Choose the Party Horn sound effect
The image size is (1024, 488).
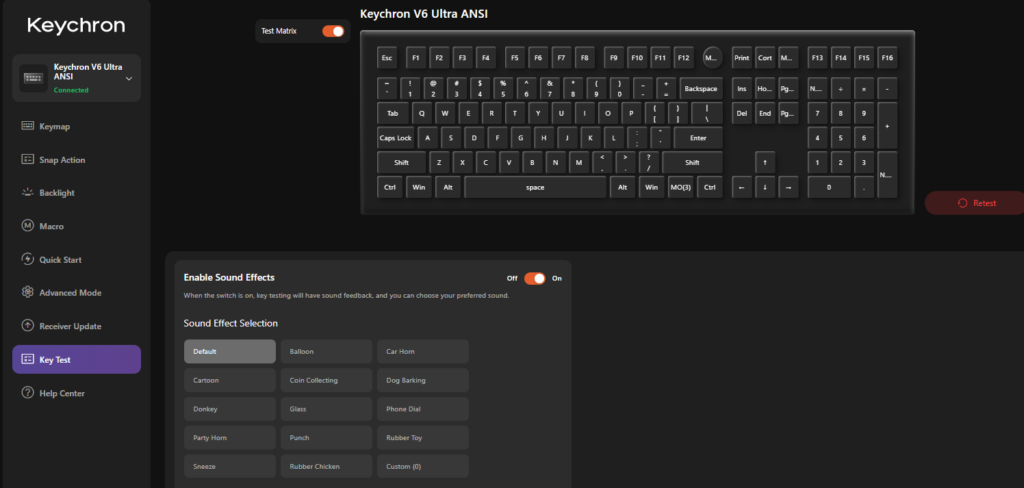tap(230, 438)
